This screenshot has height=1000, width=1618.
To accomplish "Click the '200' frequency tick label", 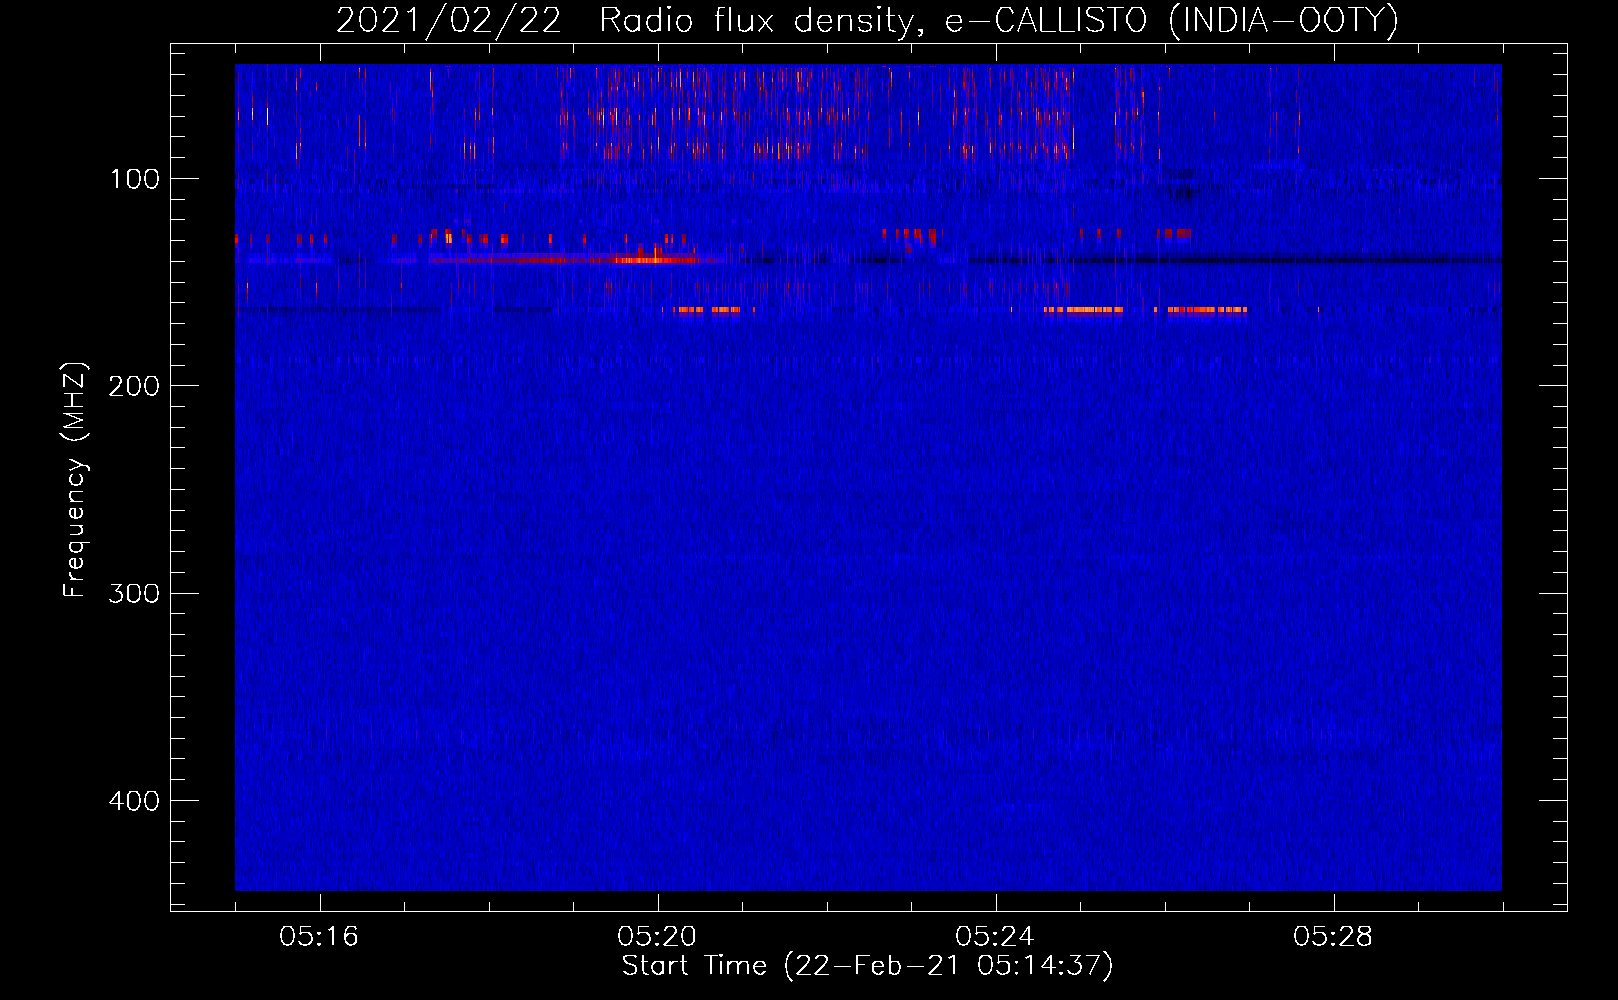I will [134, 386].
